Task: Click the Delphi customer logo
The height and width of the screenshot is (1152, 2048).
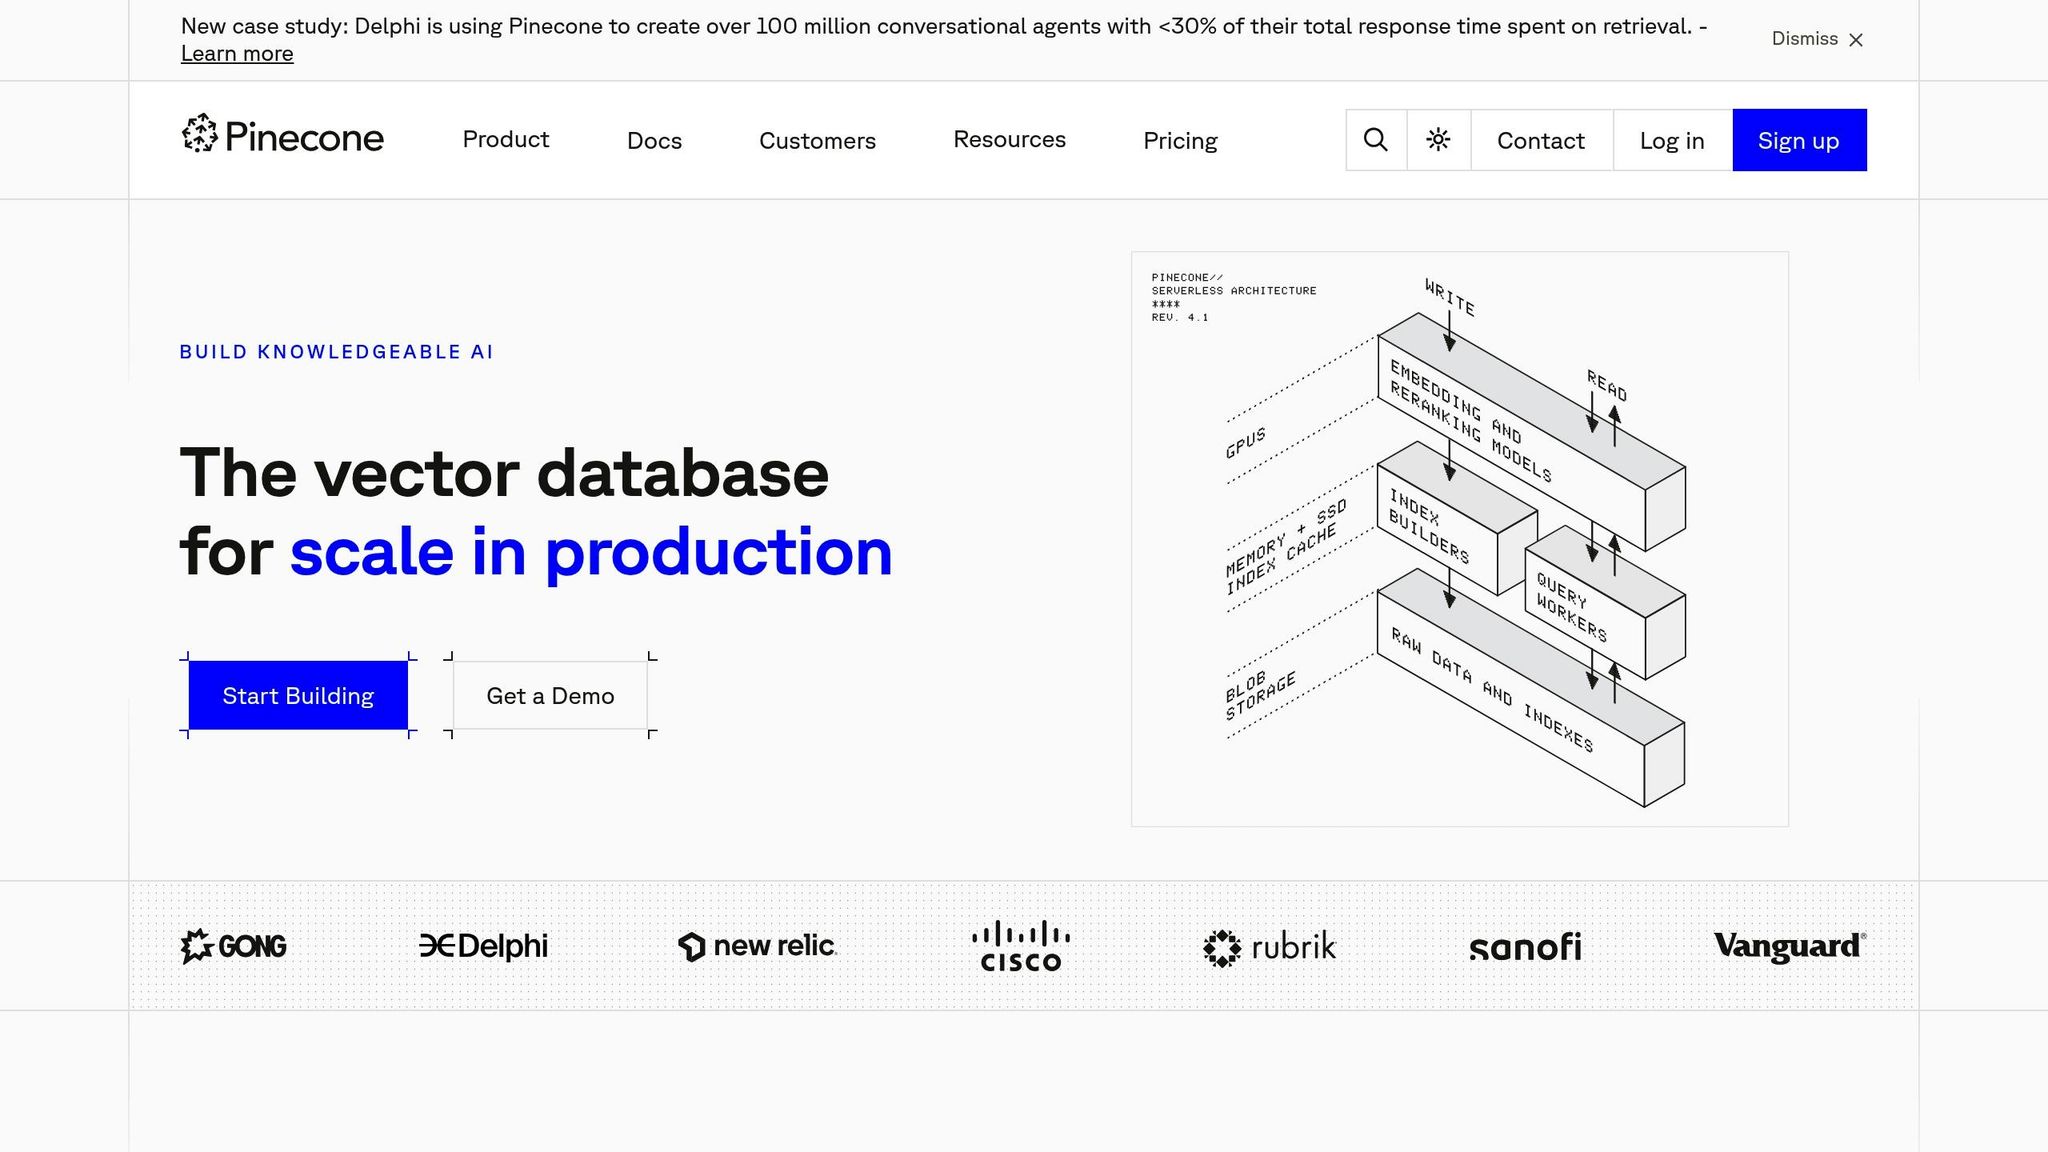Action: click(483, 946)
